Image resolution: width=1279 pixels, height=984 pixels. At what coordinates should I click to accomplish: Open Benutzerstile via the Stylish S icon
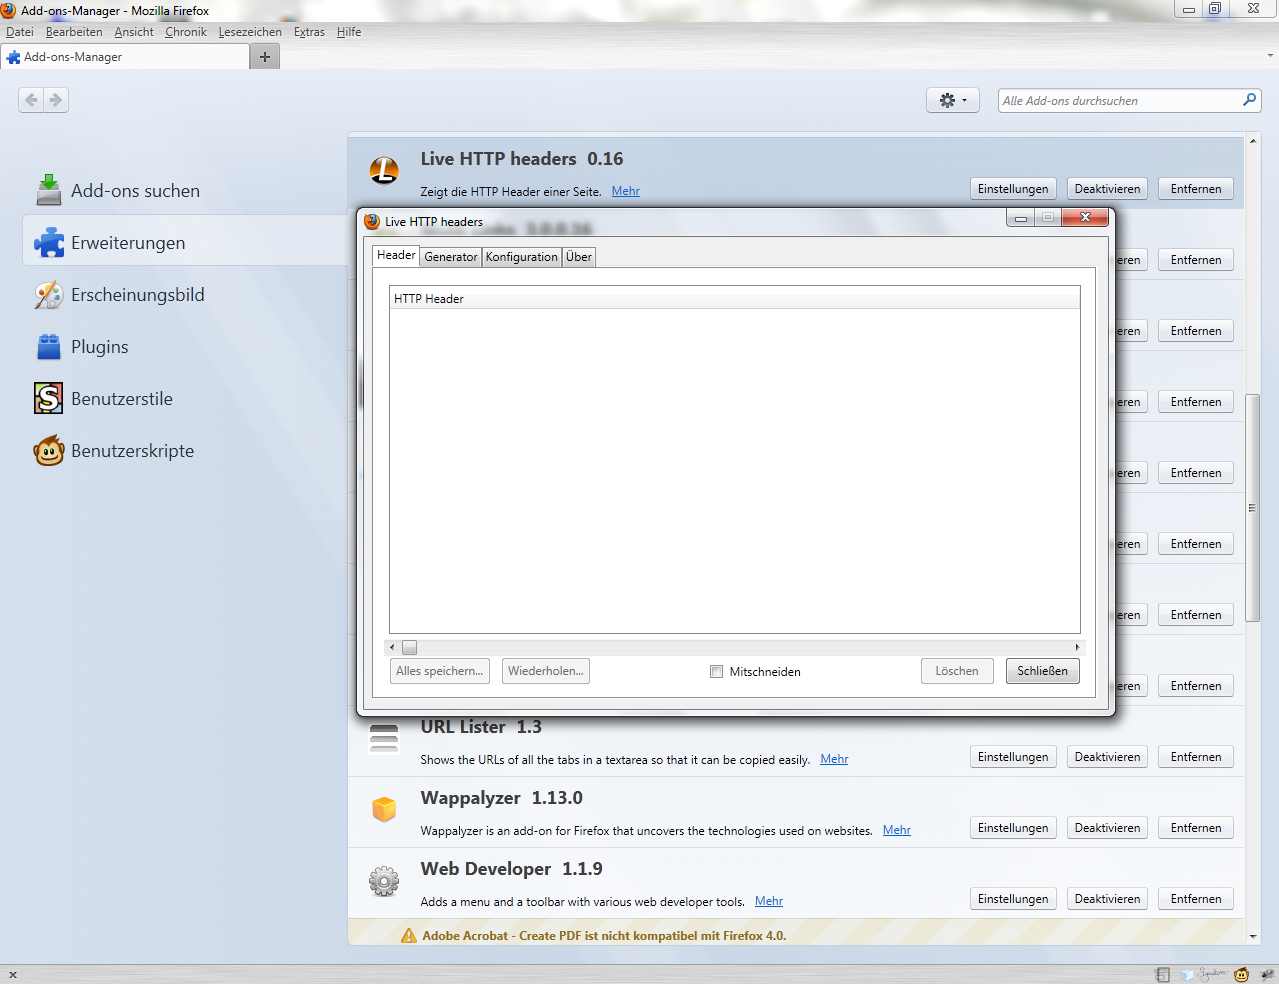(x=48, y=398)
